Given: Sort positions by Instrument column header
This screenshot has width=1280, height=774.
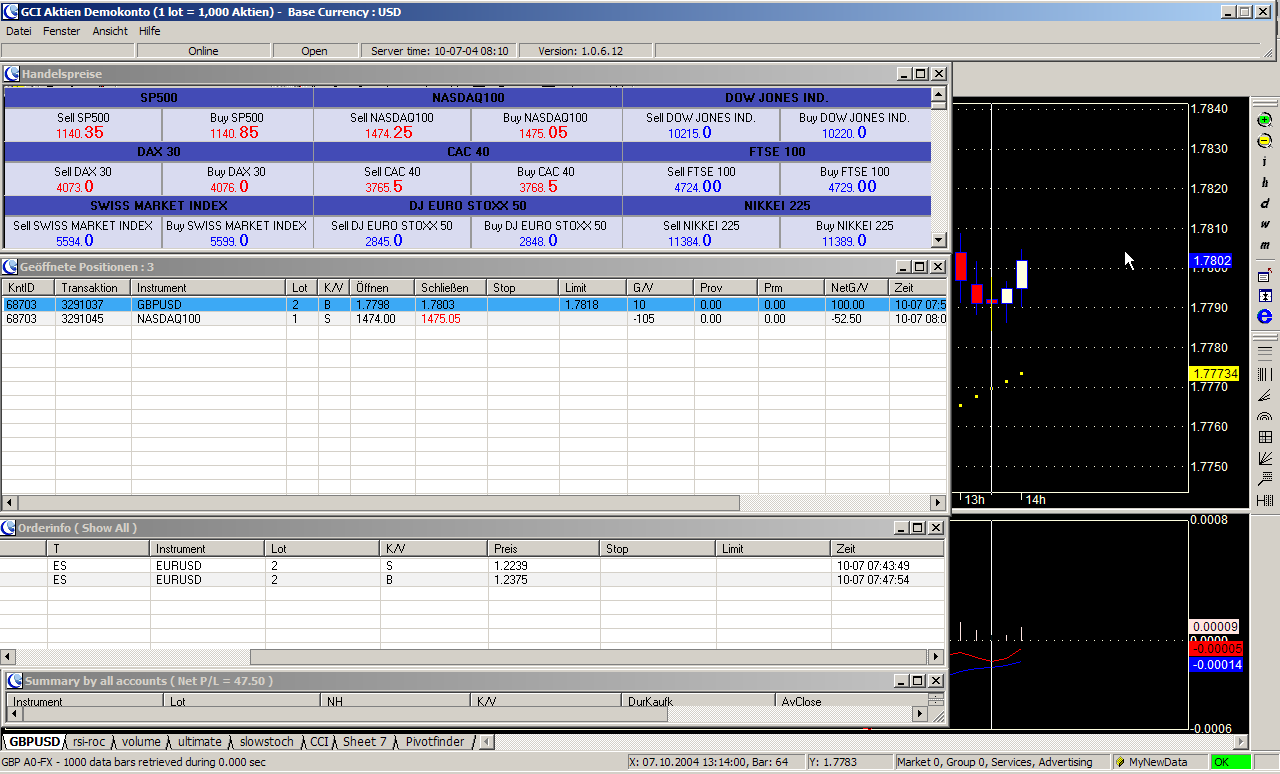Looking at the screenshot, I should (160, 288).
